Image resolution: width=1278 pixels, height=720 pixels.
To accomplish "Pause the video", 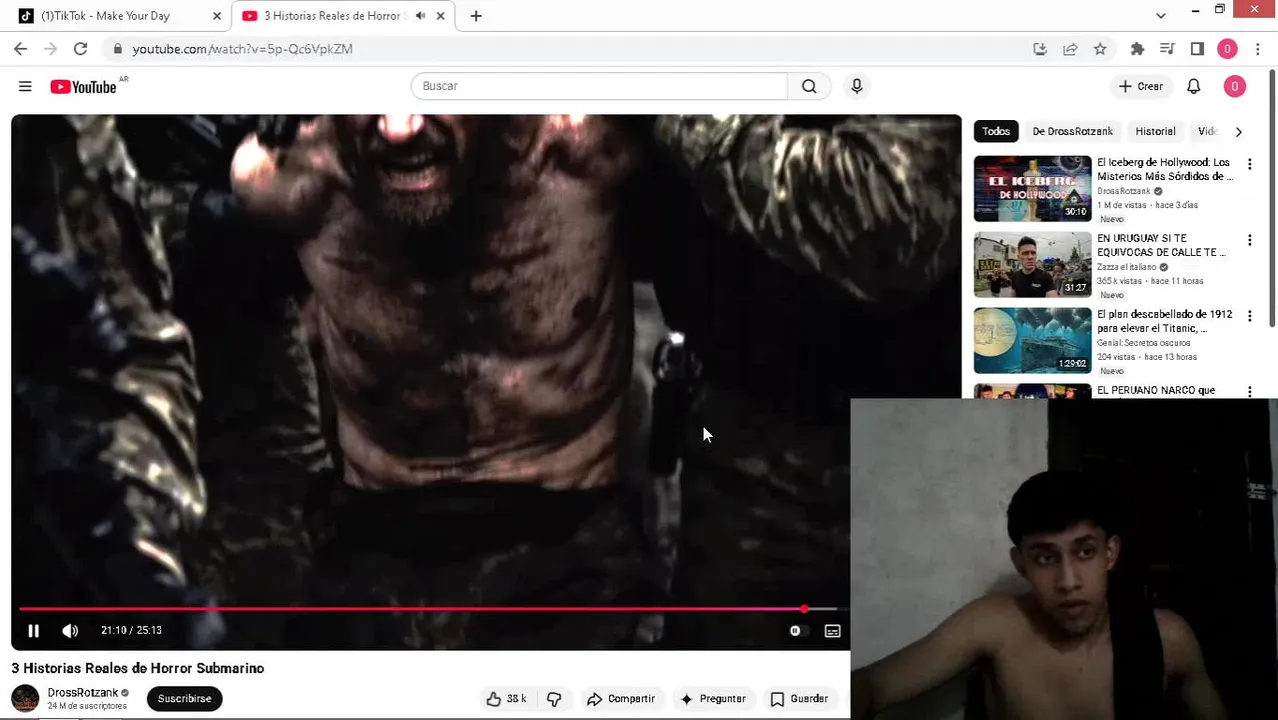I will (x=33, y=631).
